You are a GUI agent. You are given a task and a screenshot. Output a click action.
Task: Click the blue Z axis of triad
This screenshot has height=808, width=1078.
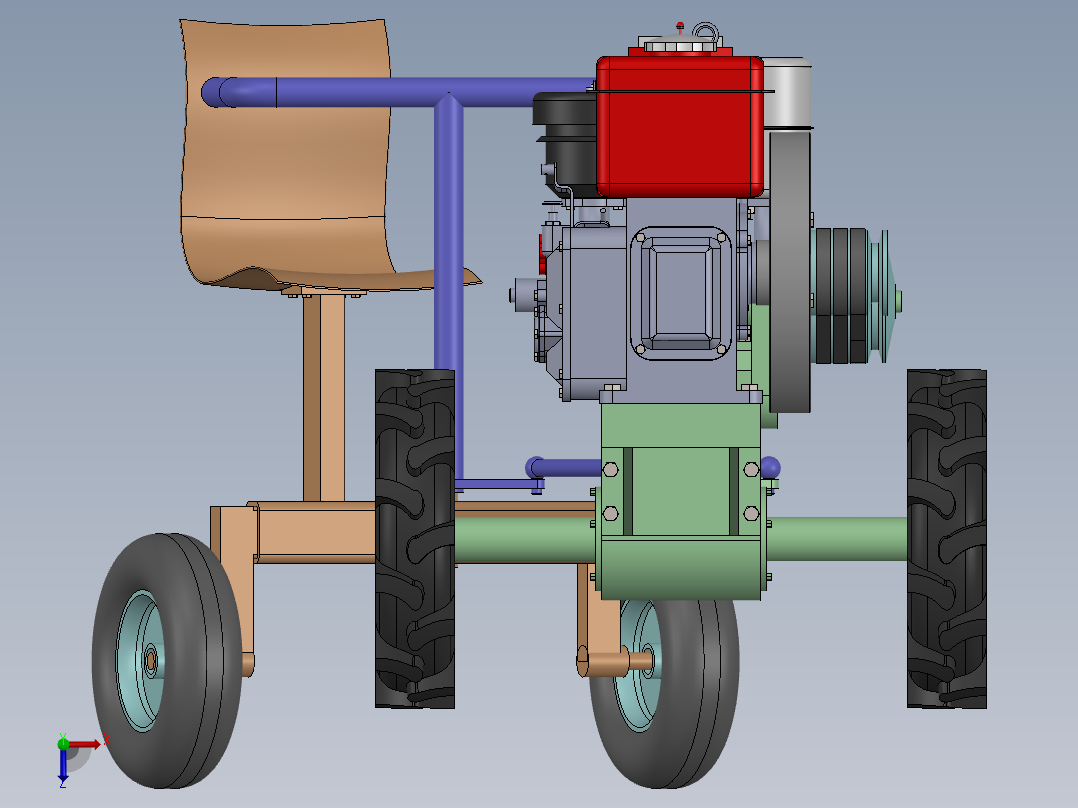click(x=63, y=765)
